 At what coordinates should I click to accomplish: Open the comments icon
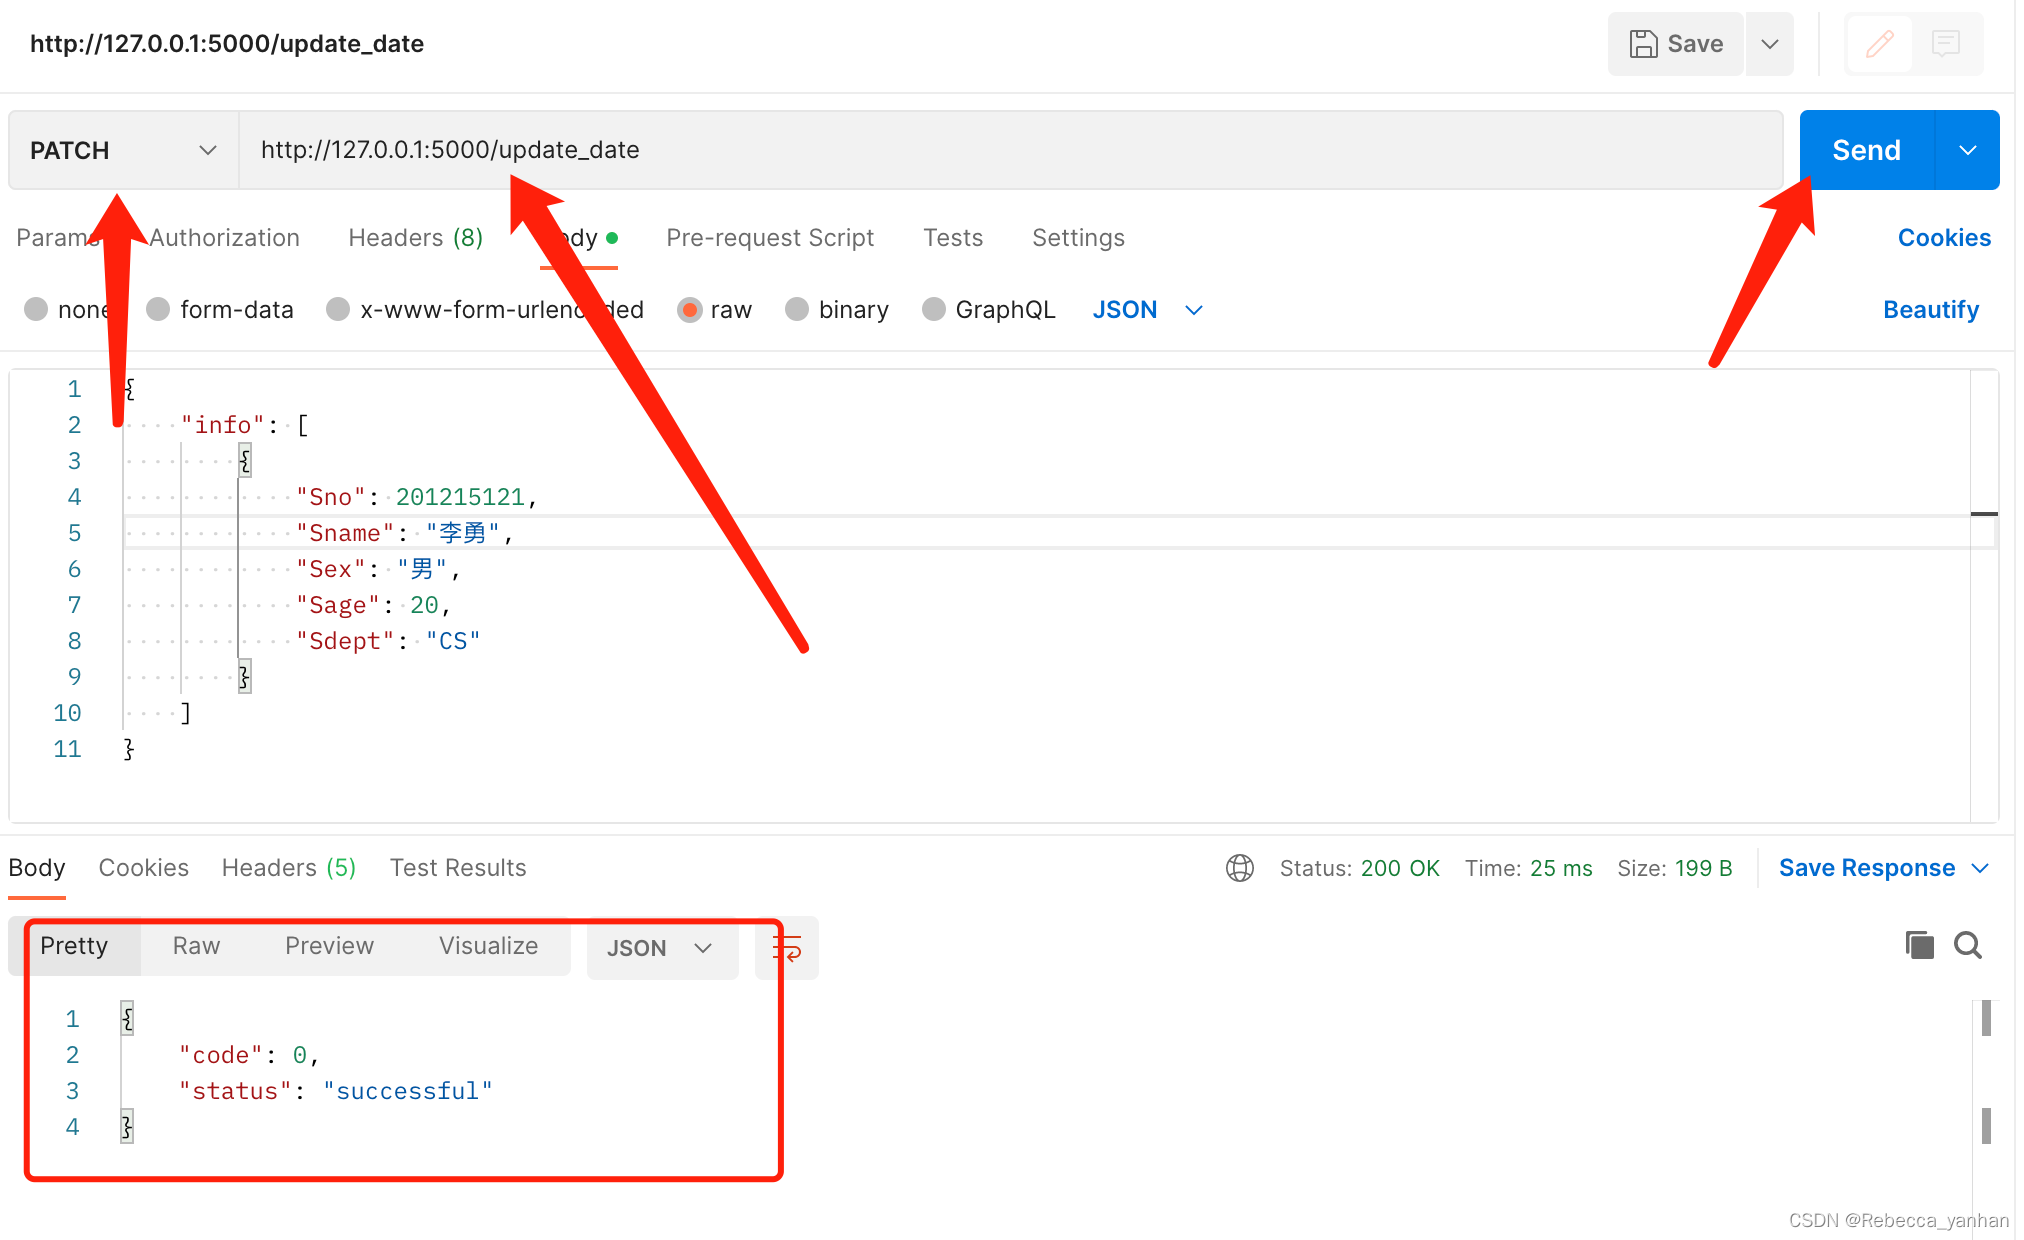click(1945, 44)
